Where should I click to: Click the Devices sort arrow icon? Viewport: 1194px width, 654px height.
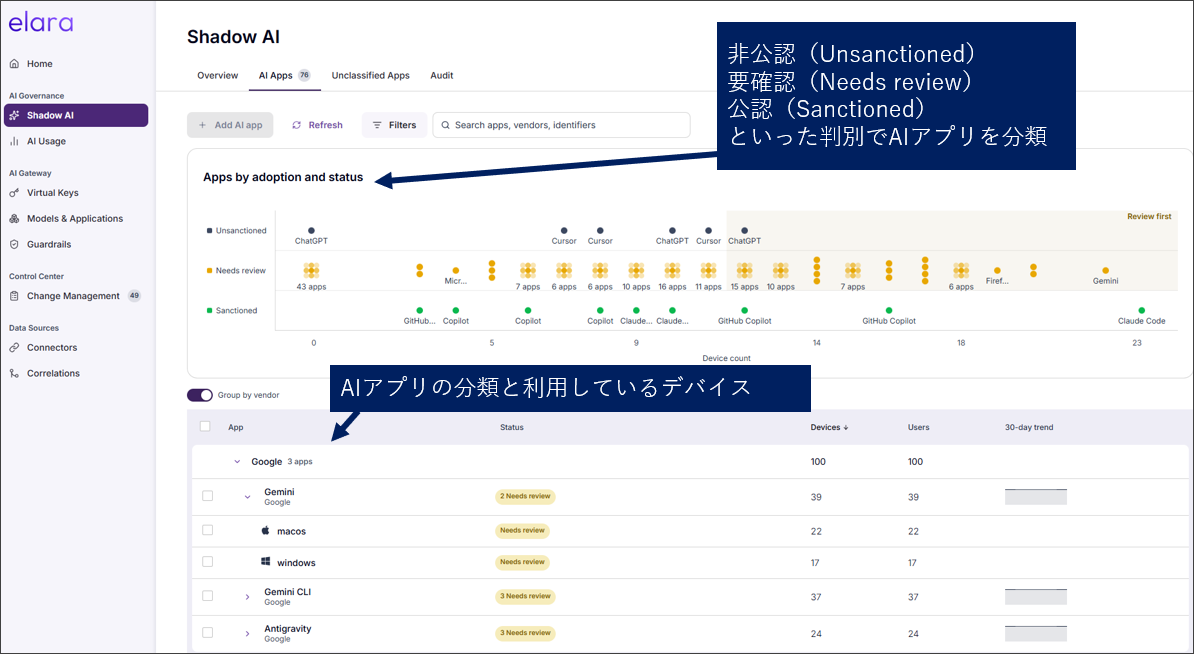(x=846, y=428)
